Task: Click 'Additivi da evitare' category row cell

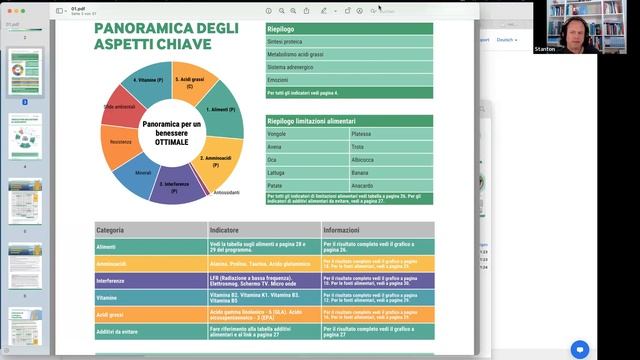Action: [151, 332]
